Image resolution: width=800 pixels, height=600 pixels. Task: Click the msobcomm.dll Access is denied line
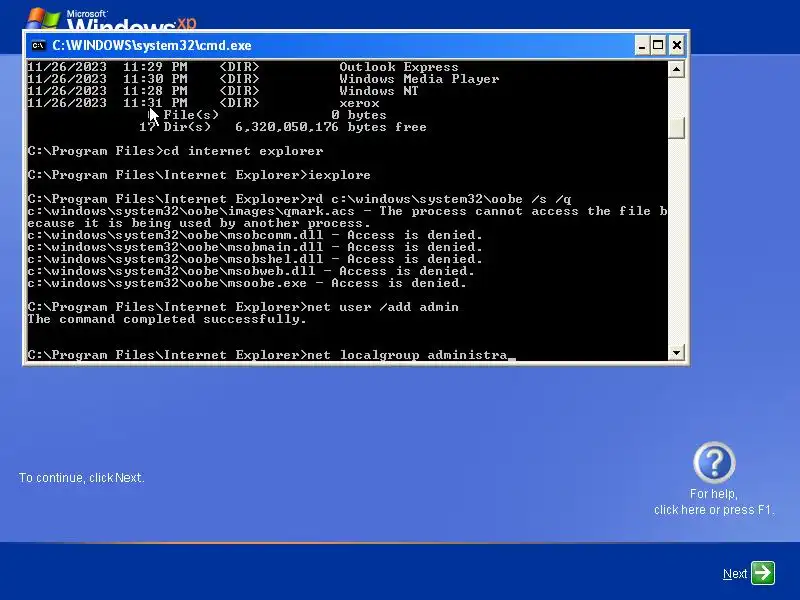tap(255, 235)
